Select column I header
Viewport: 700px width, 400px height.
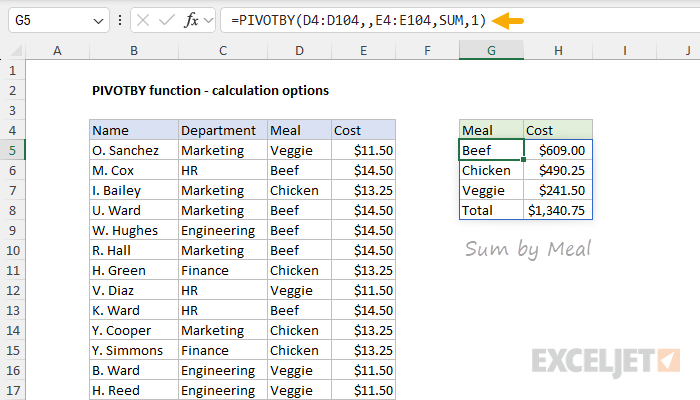click(625, 50)
